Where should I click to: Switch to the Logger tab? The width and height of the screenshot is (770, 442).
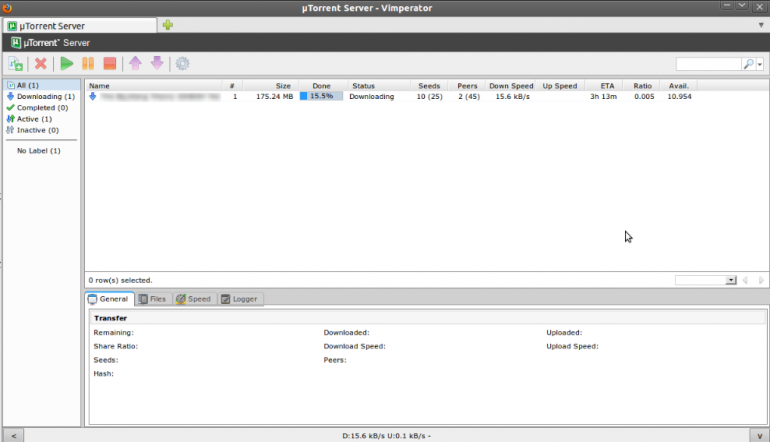[x=240, y=299]
